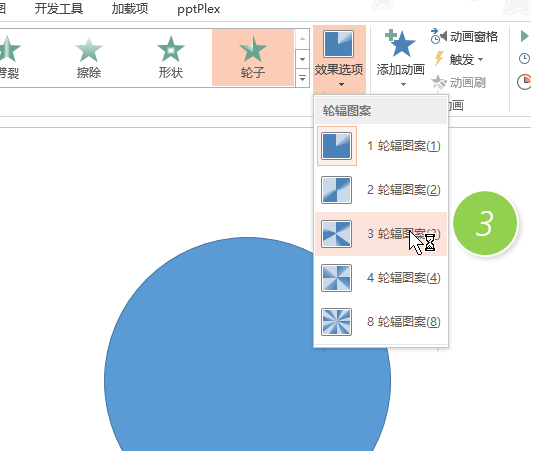Expand the animation gallery with More arrow
The height and width of the screenshot is (451, 535).
pyautogui.click(x=302, y=78)
